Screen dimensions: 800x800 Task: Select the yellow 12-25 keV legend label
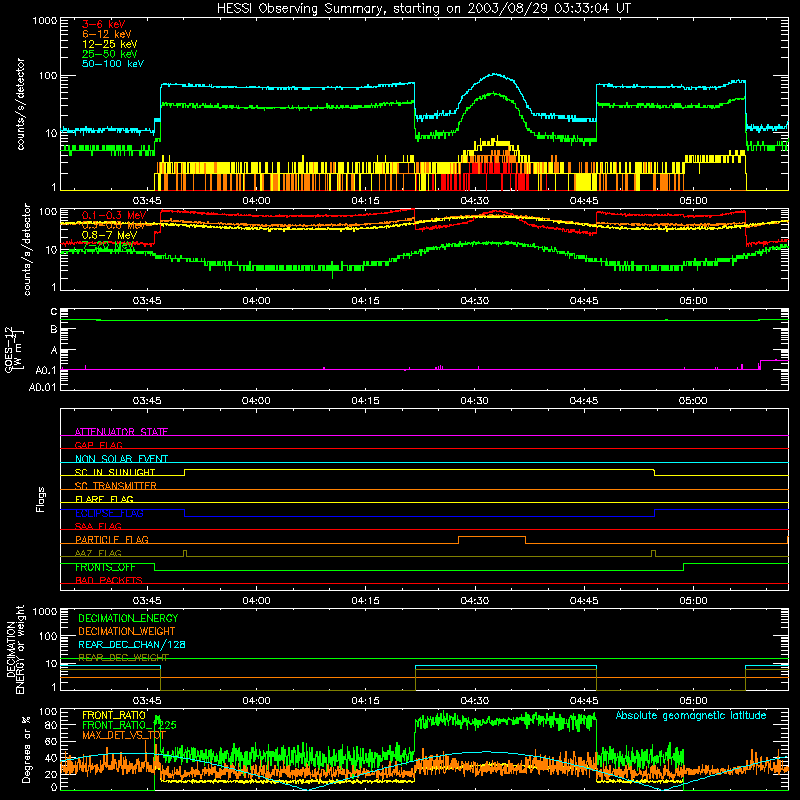click(110, 44)
